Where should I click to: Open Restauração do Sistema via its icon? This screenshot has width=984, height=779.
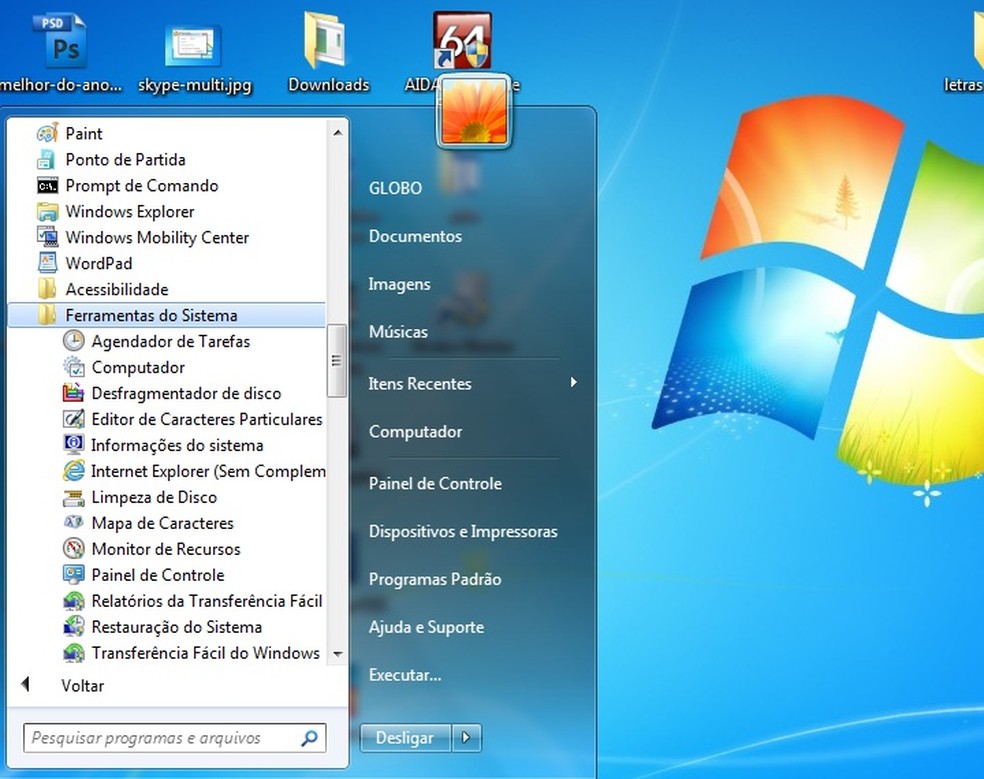coord(73,626)
